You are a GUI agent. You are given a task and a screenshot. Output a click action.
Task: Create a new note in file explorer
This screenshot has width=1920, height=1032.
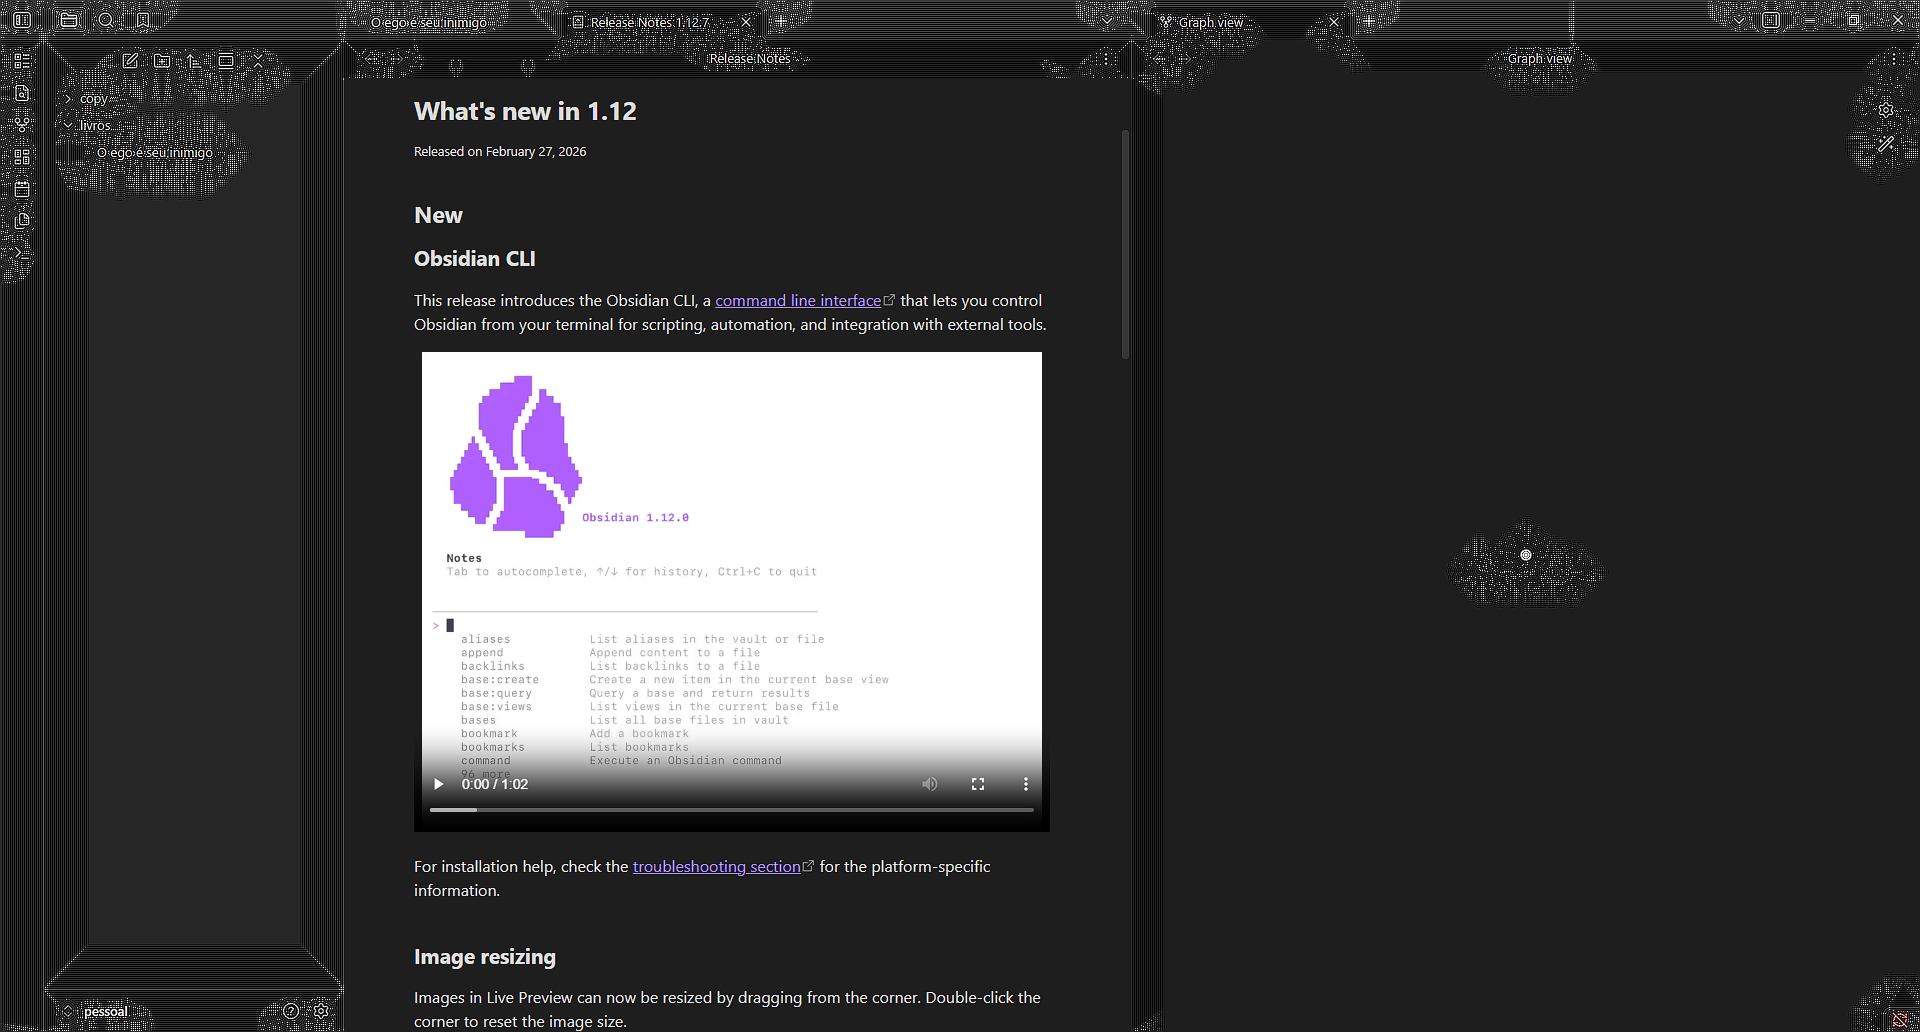130,60
